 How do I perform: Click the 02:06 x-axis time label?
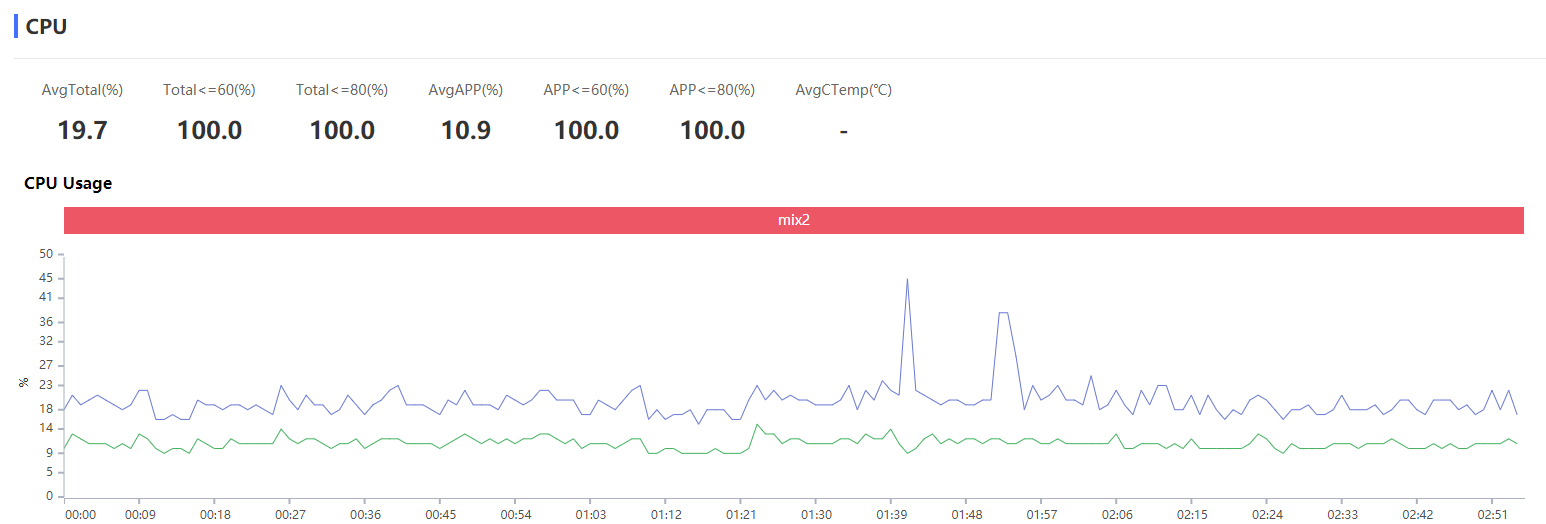[x=1117, y=514]
